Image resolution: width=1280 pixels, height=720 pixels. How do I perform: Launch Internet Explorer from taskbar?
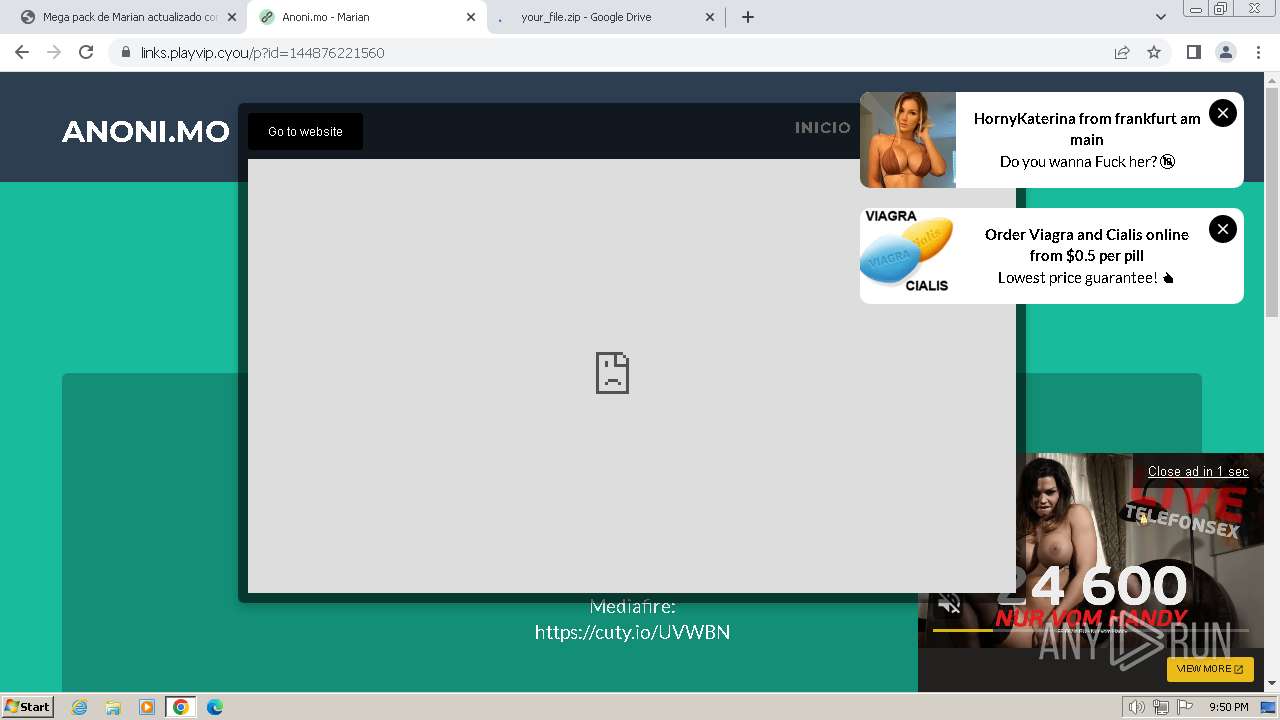click(x=79, y=707)
